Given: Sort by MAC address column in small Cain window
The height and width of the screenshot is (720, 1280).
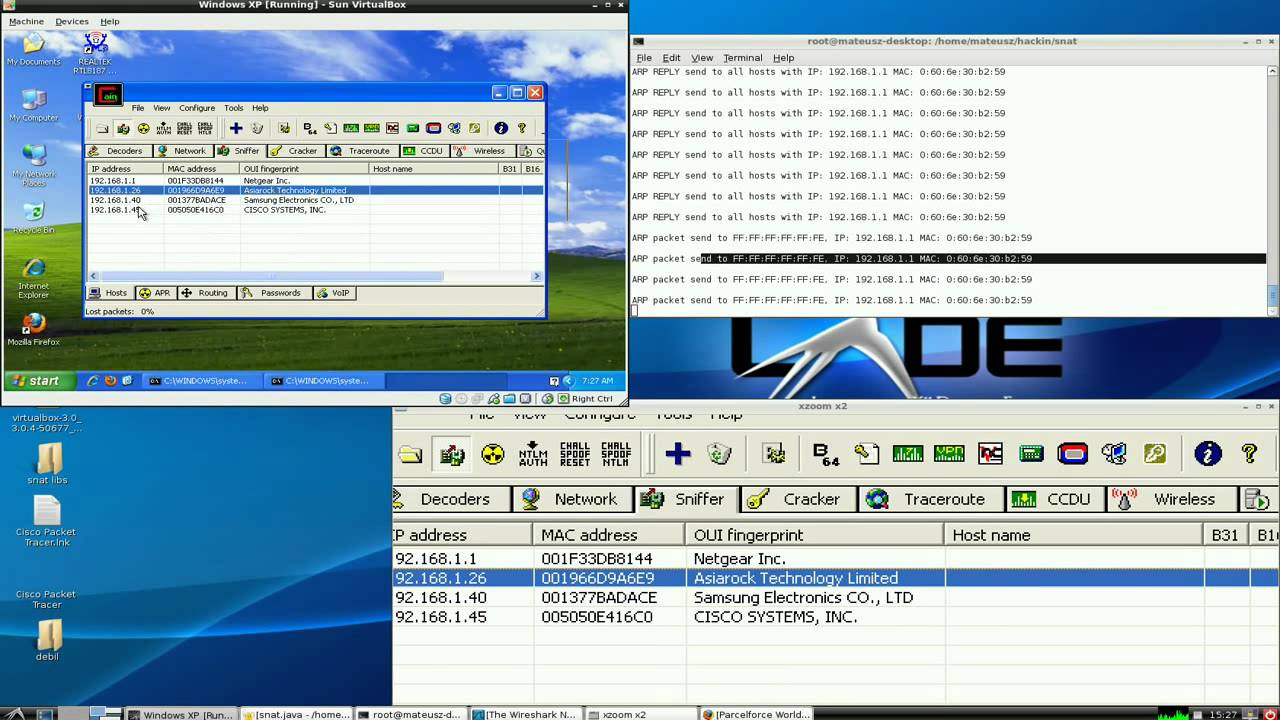Looking at the screenshot, I should coord(202,169).
